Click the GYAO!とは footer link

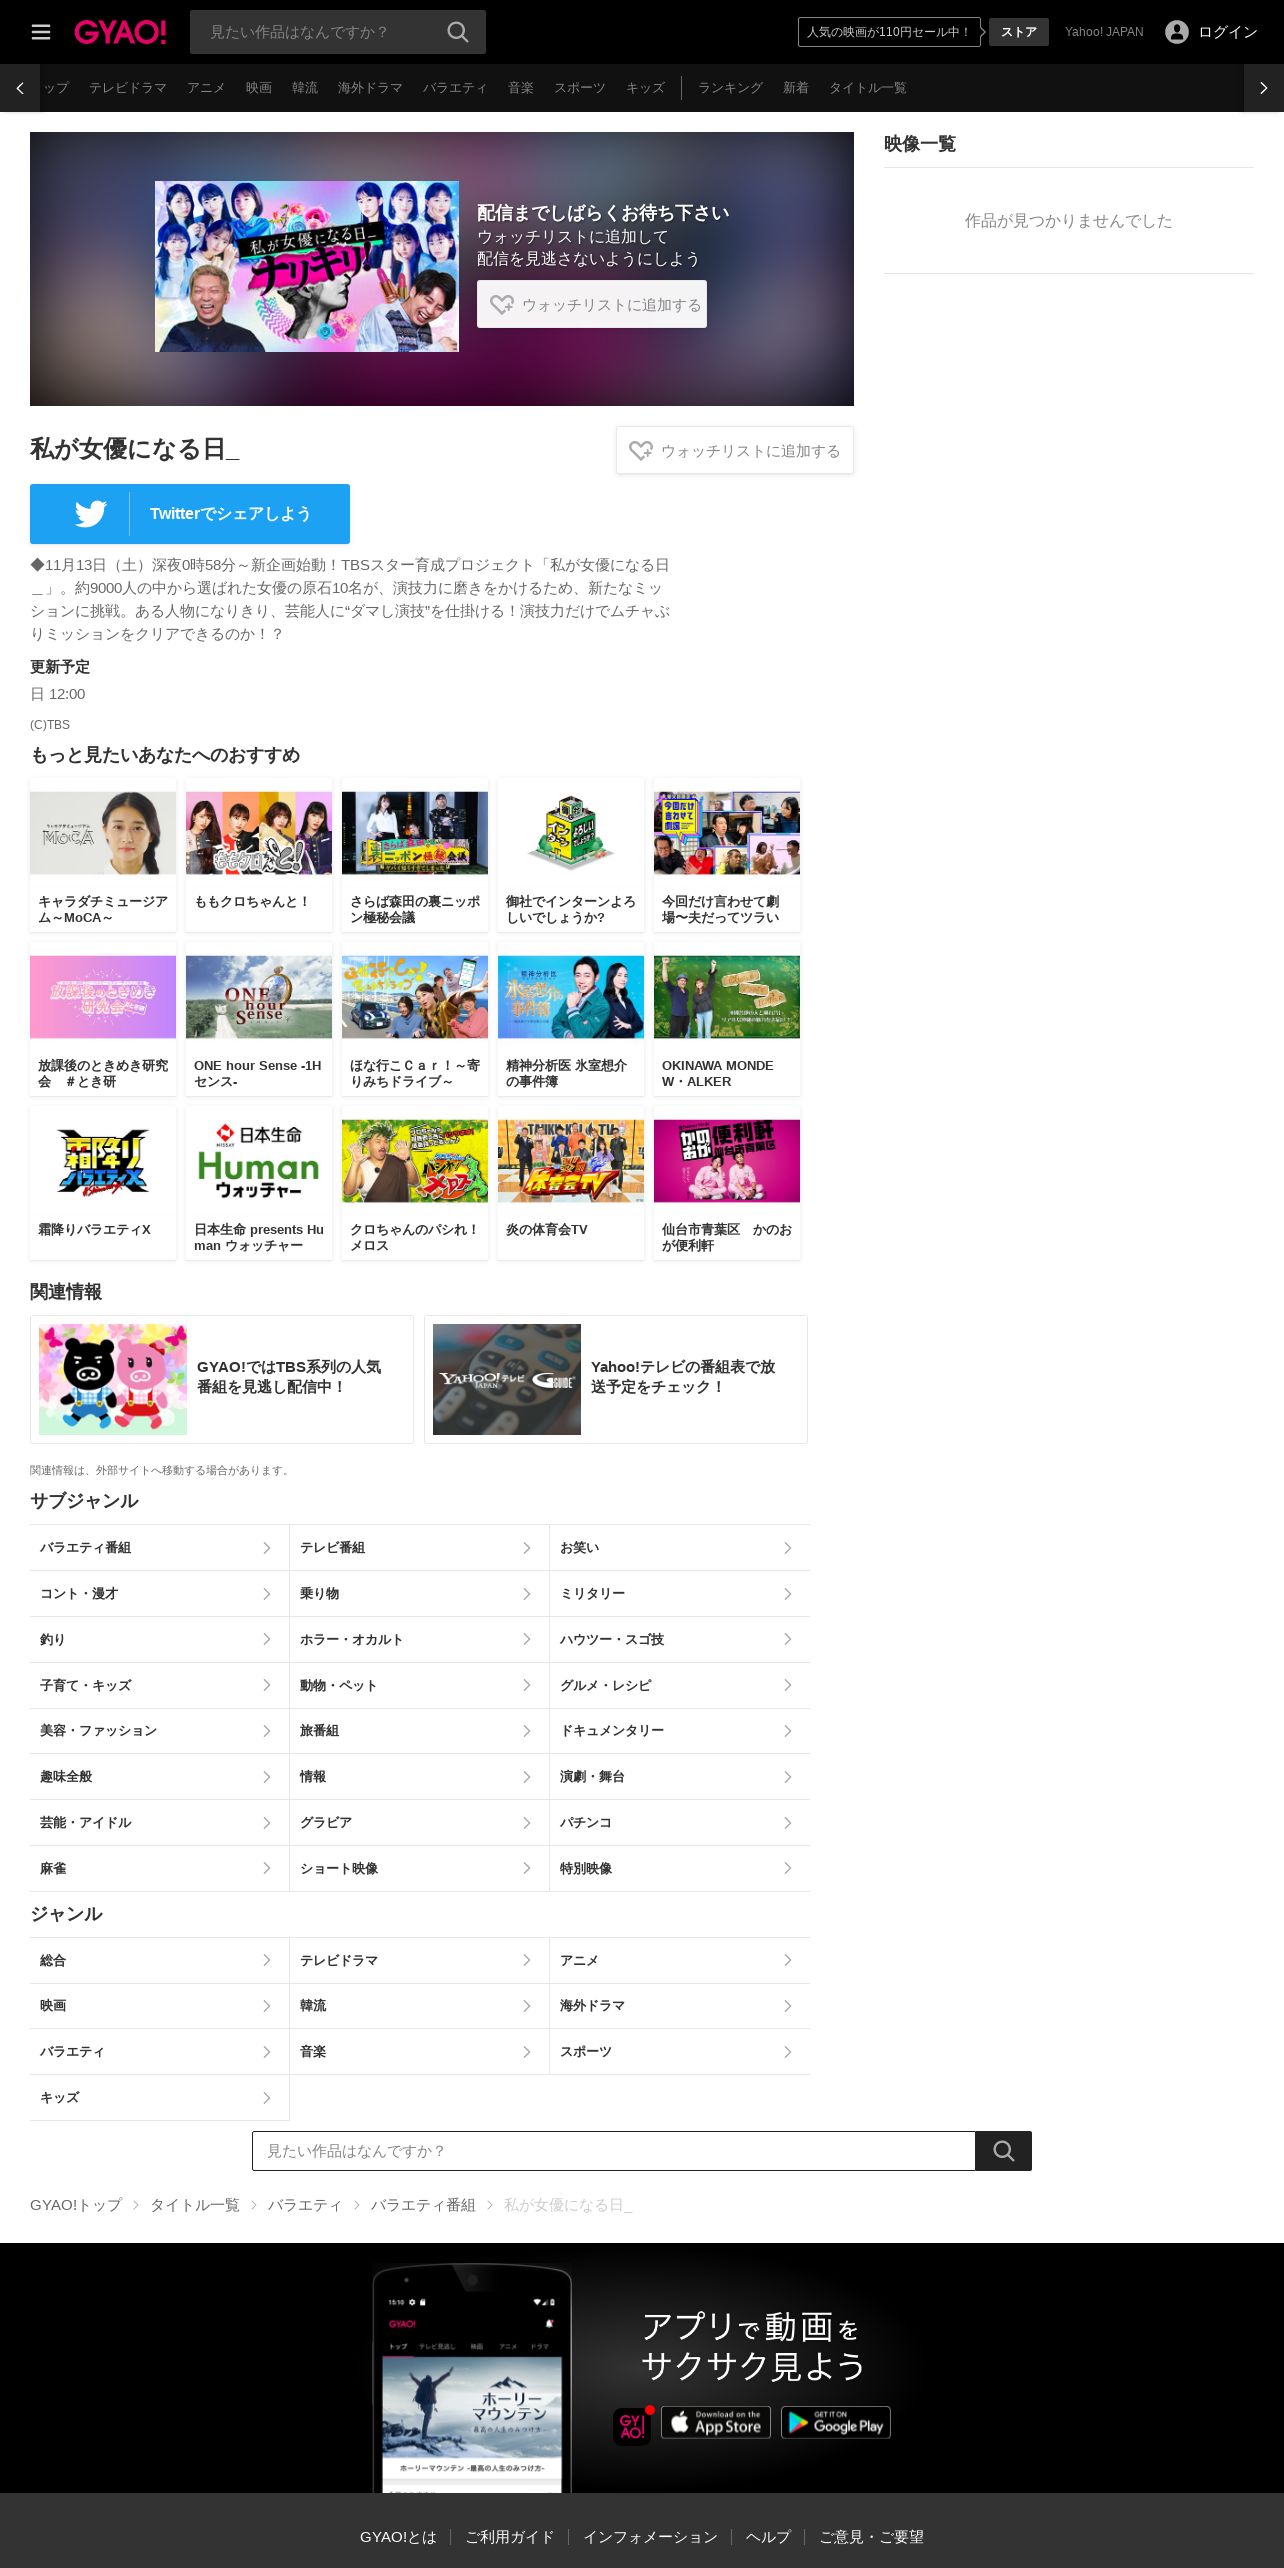tap(398, 2537)
